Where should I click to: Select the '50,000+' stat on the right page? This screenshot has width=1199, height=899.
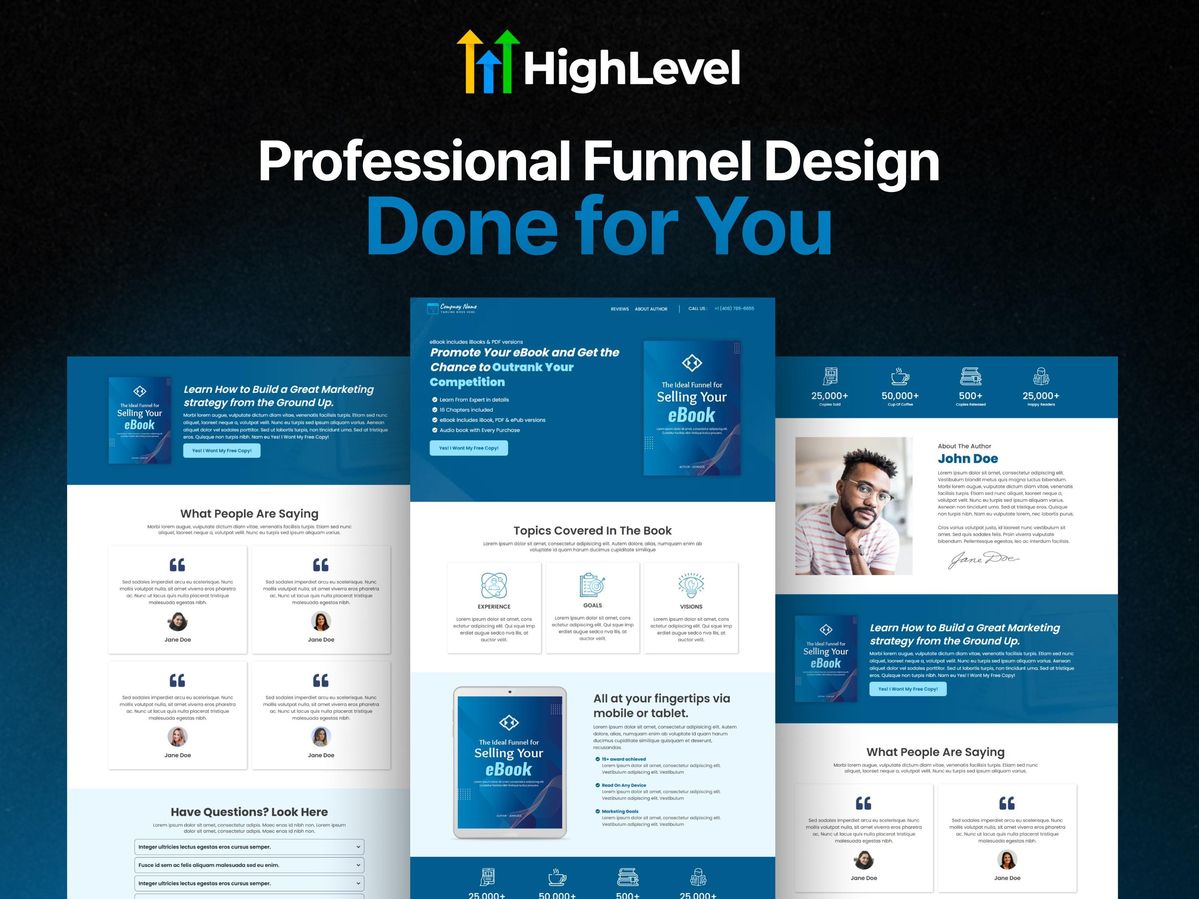click(900, 396)
